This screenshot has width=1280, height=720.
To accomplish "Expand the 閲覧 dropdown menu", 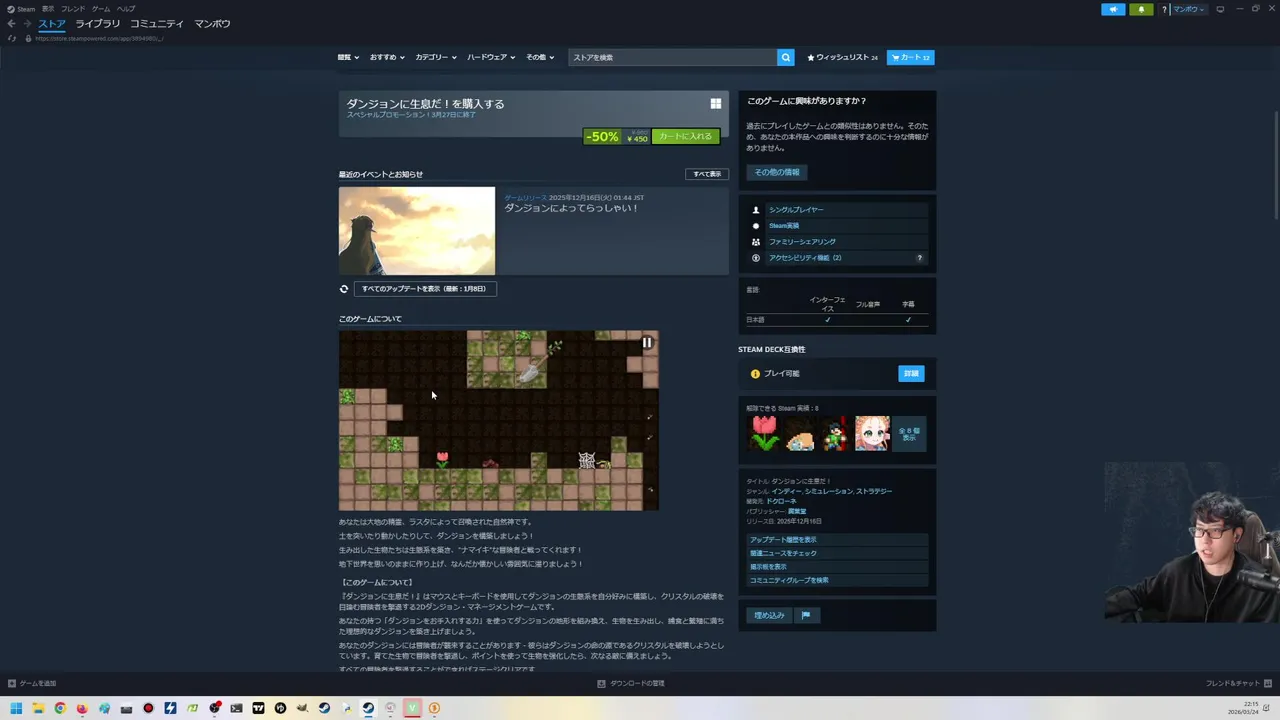I will 347,57.
